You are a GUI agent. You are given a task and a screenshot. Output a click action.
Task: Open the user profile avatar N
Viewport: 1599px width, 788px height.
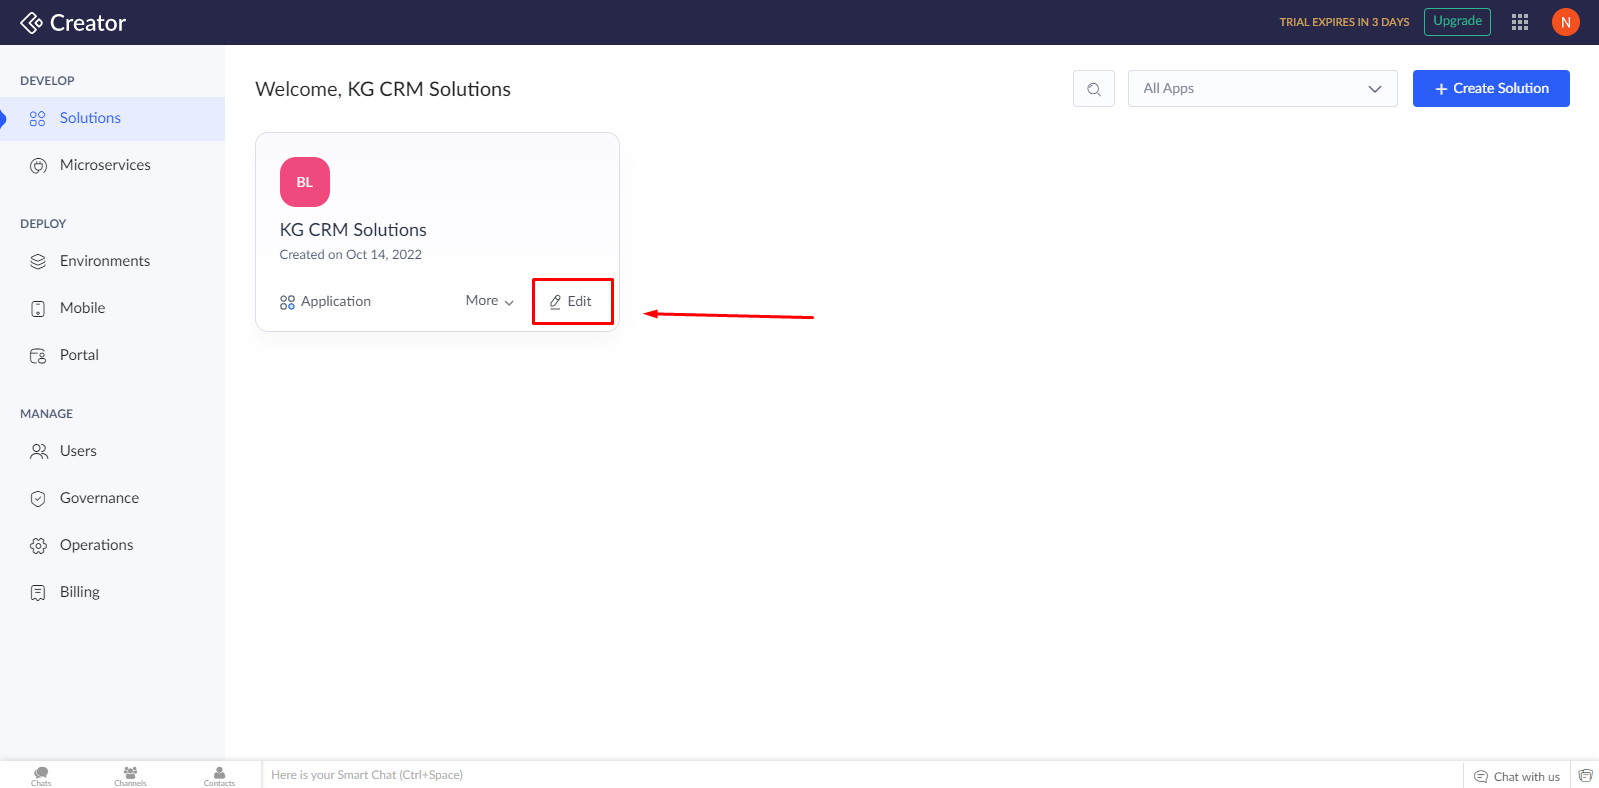1566,22
